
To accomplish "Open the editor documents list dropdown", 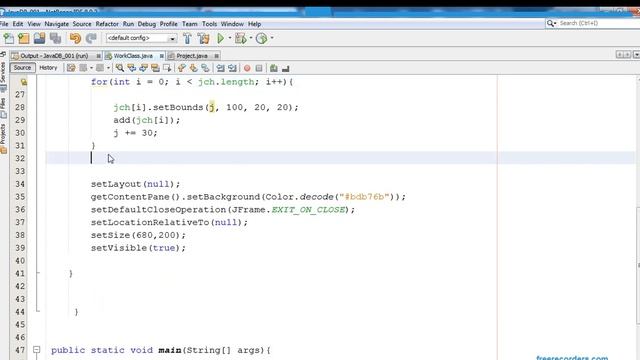I will 636,55.
